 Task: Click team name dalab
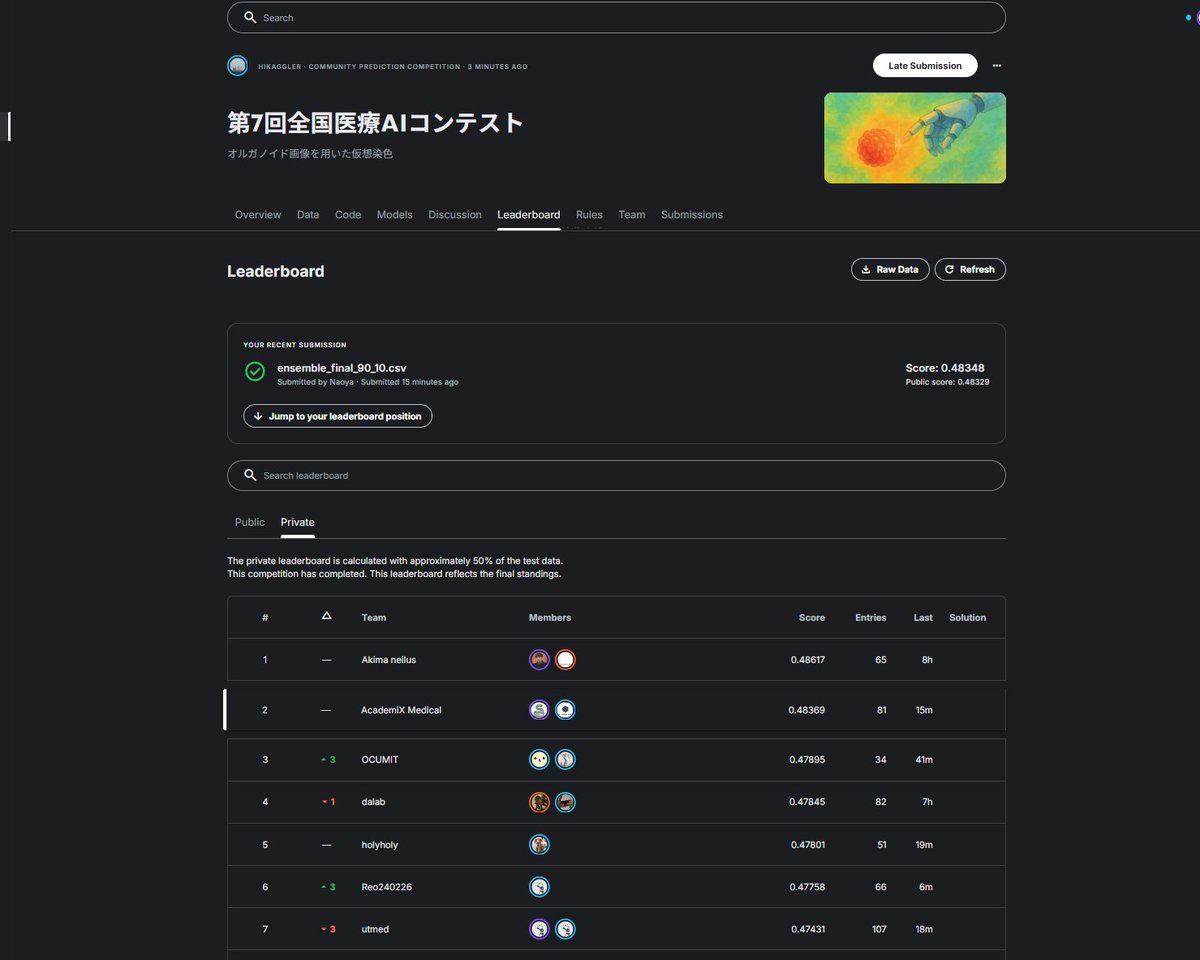pos(373,802)
